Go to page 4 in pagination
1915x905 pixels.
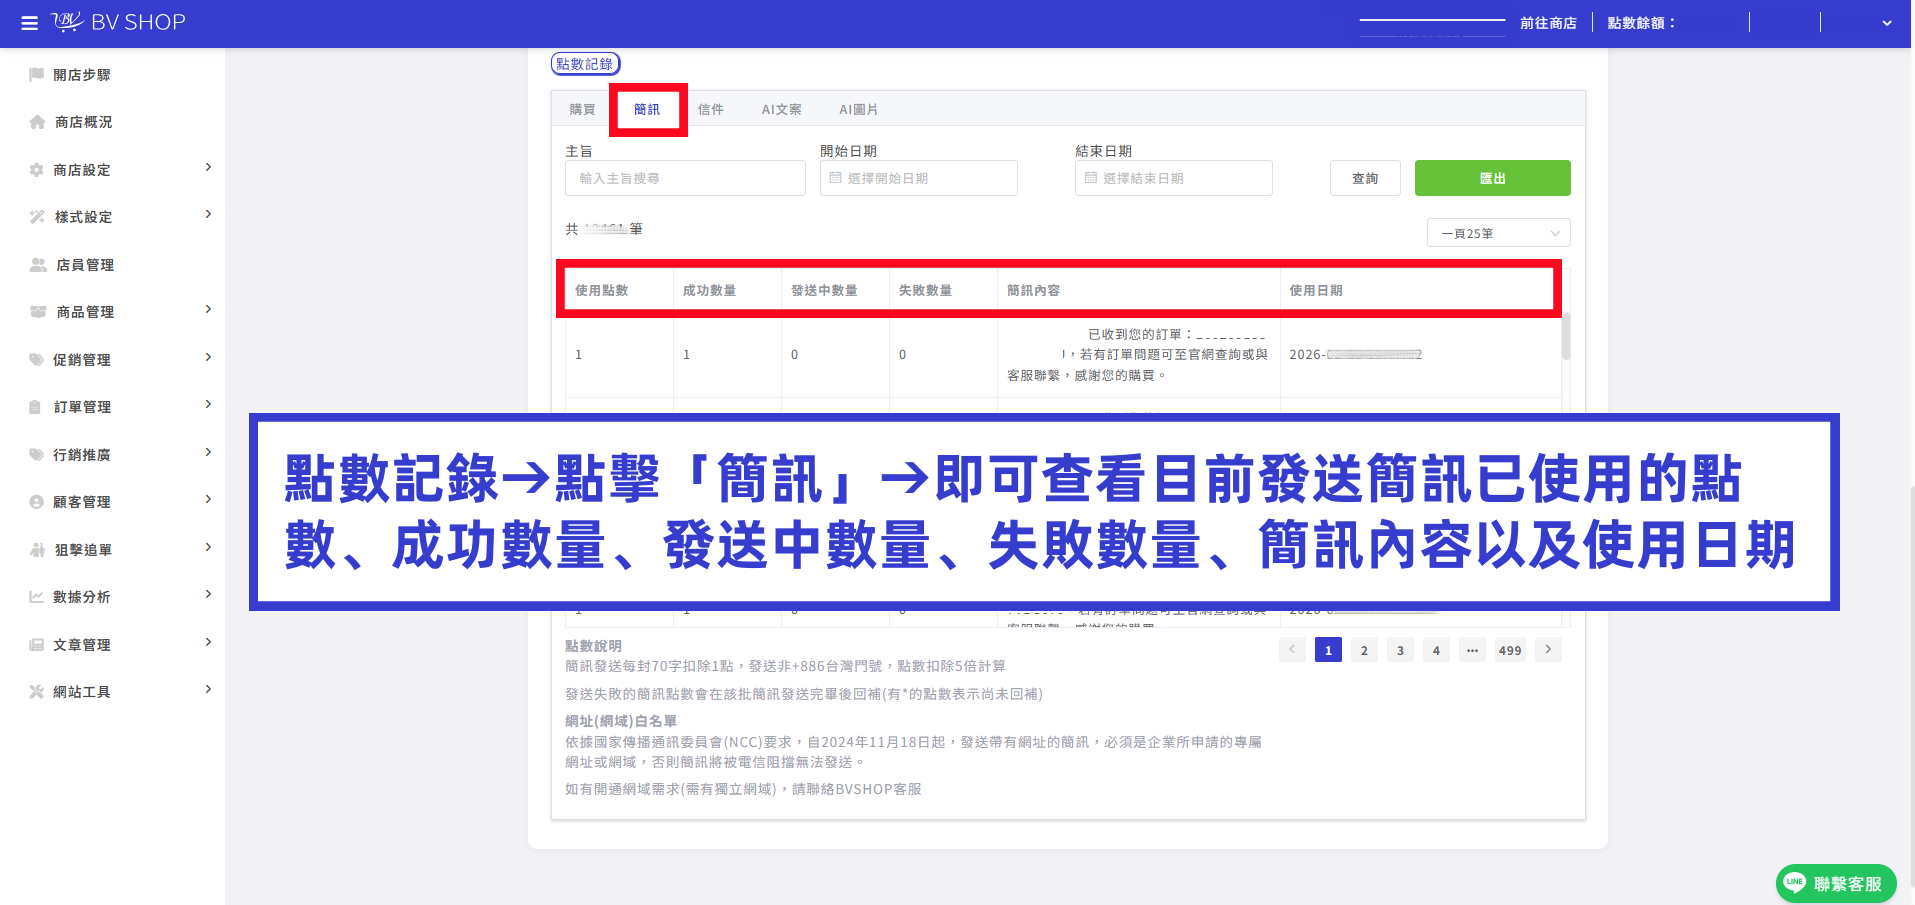1436,650
